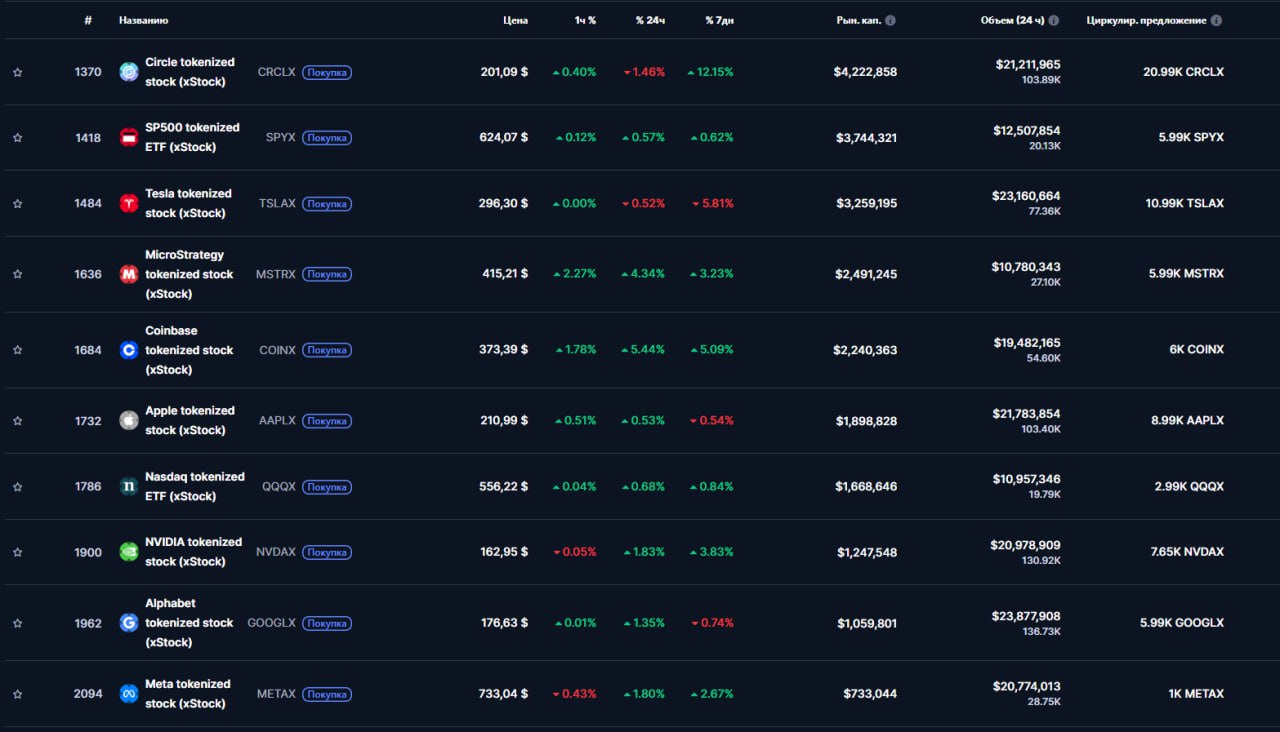Viewport: 1280px width, 732px height.
Task: Click the Meta tokenized stock logo
Action: pyautogui.click(x=128, y=694)
